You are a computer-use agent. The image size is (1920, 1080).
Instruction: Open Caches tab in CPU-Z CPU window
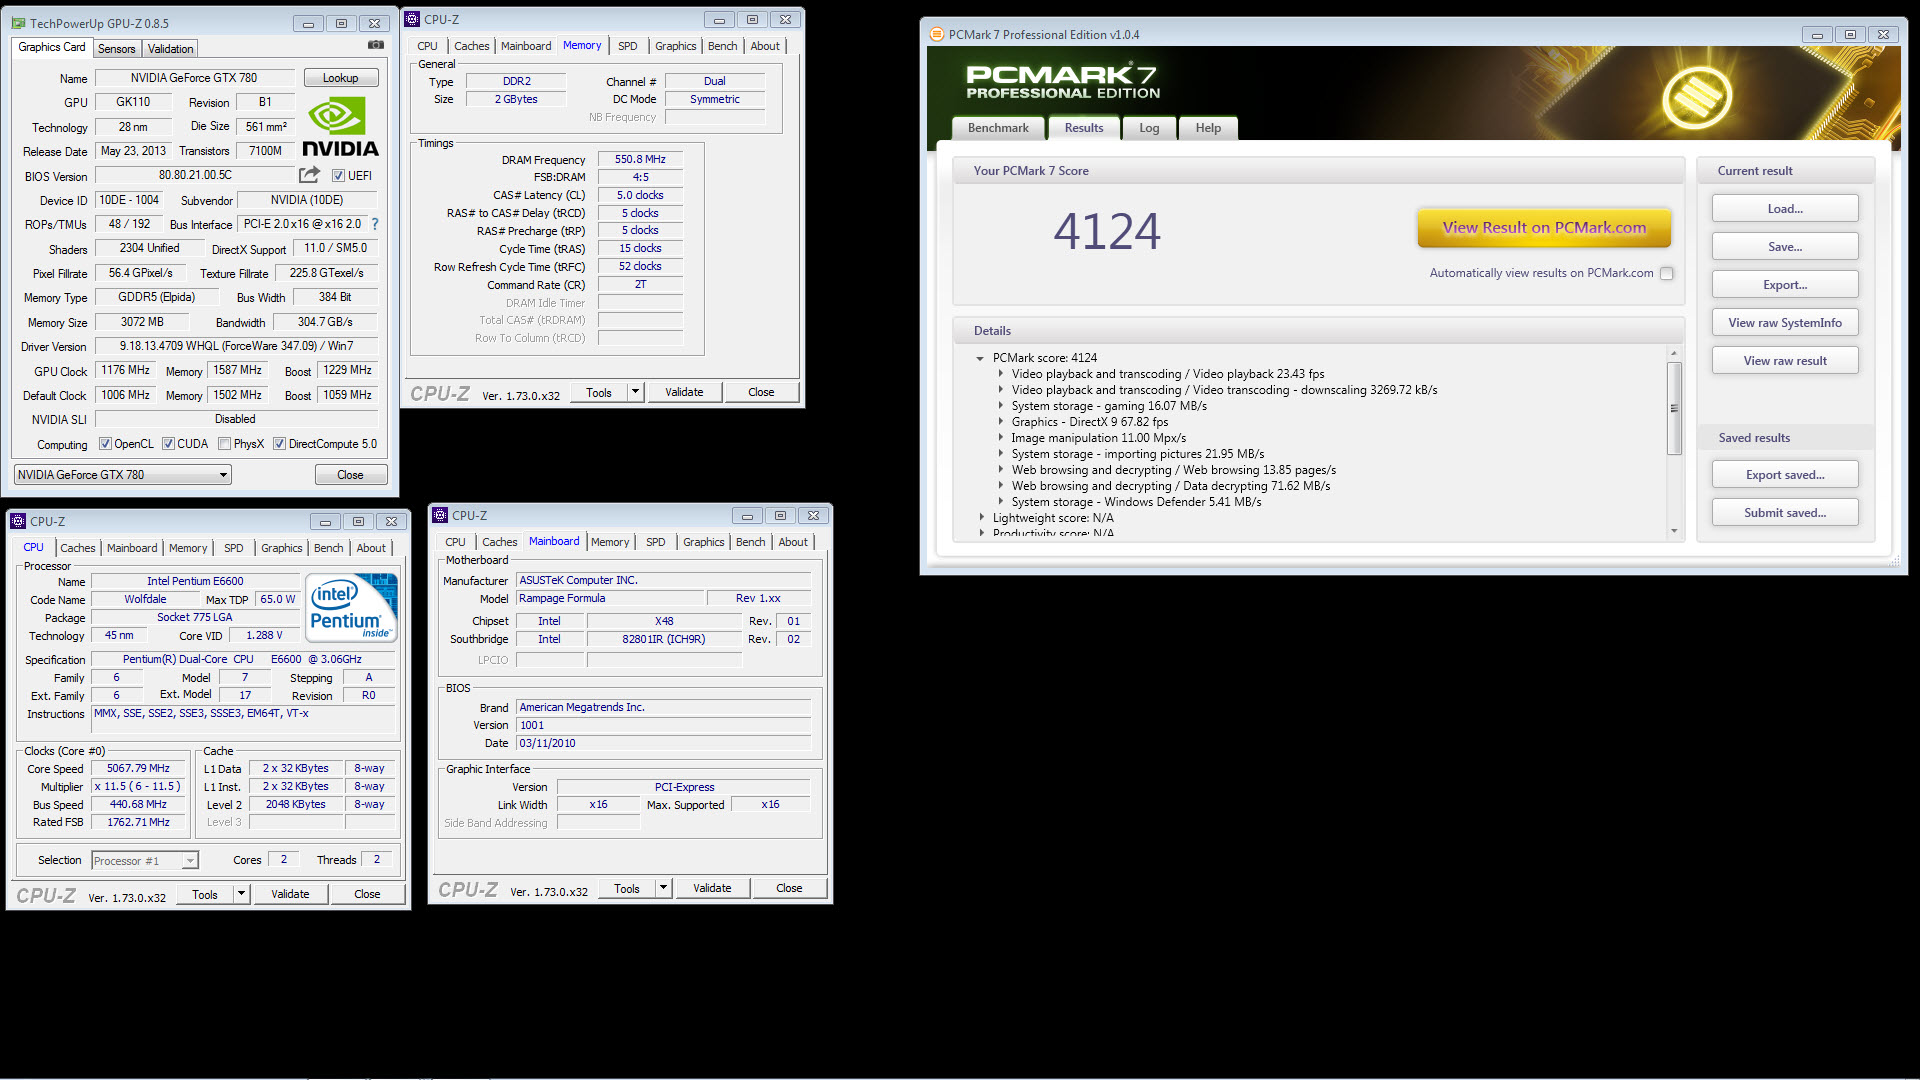click(x=78, y=548)
